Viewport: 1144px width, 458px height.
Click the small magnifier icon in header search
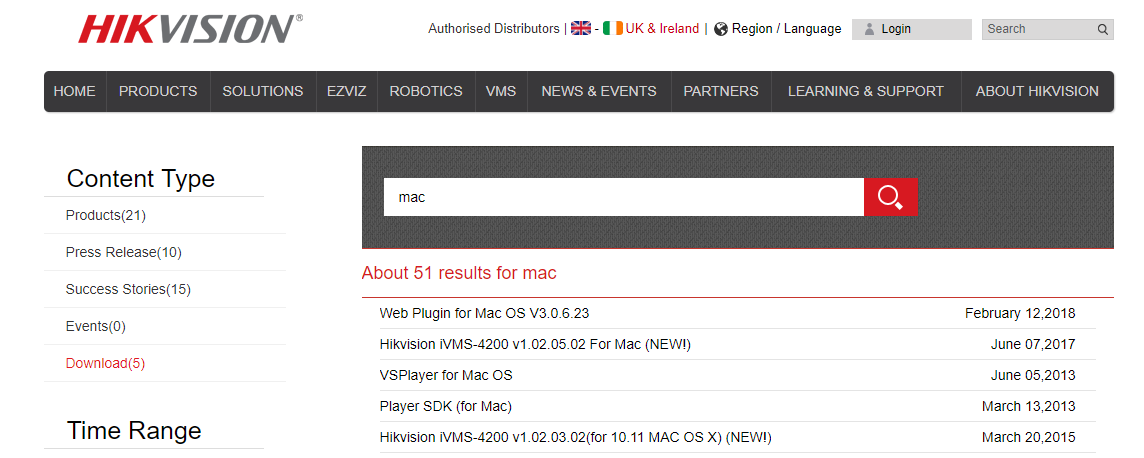click(1102, 30)
